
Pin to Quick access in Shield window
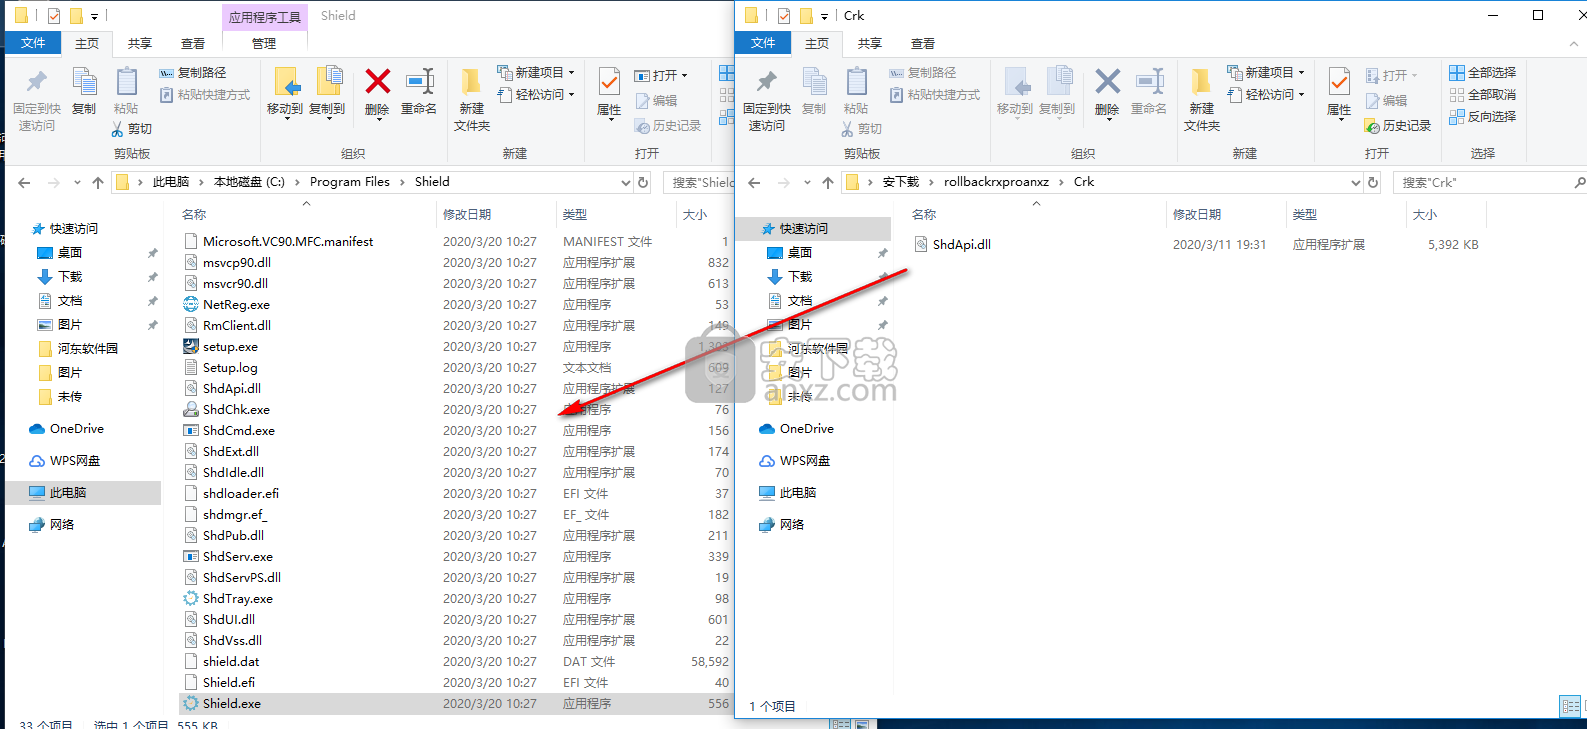pos(37,100)
